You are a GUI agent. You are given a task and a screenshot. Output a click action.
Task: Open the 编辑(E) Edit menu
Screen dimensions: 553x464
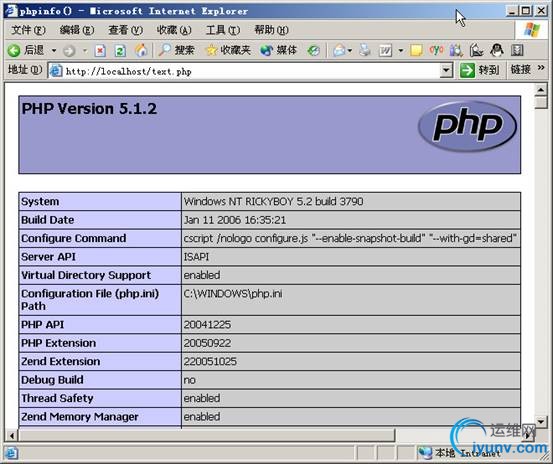tap(77, 30)
